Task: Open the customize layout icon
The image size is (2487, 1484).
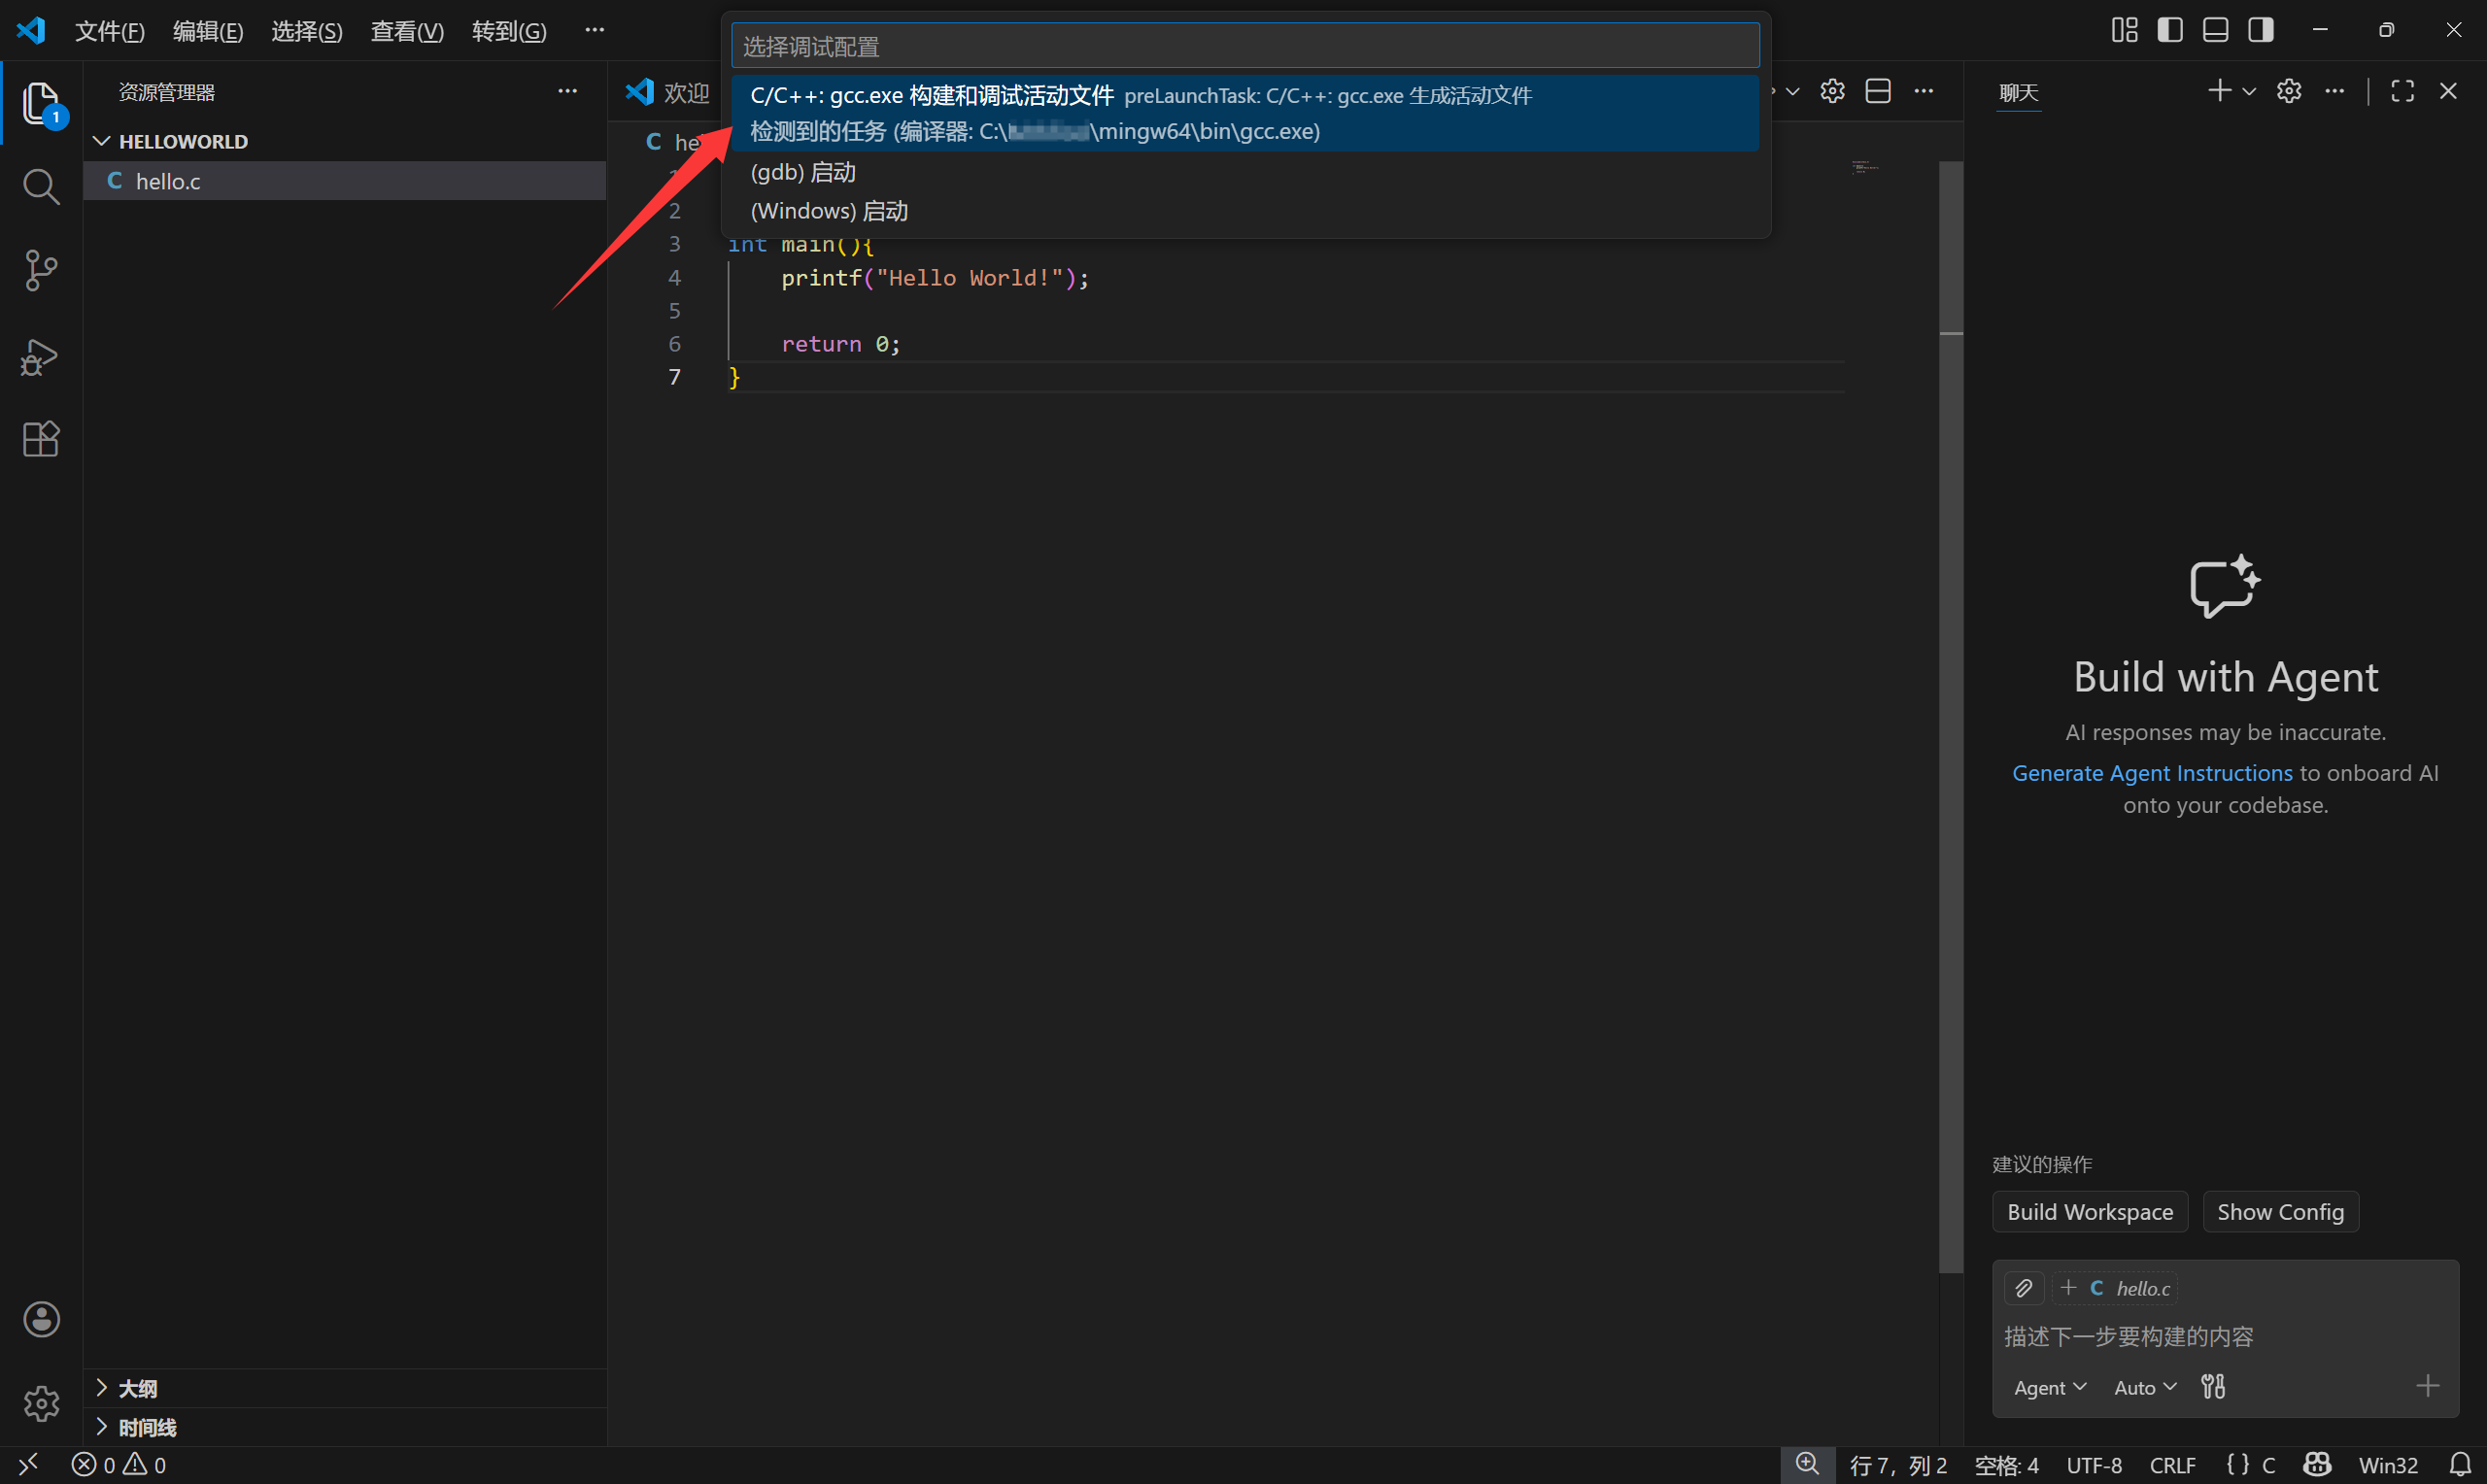Action: [2124, 30]
